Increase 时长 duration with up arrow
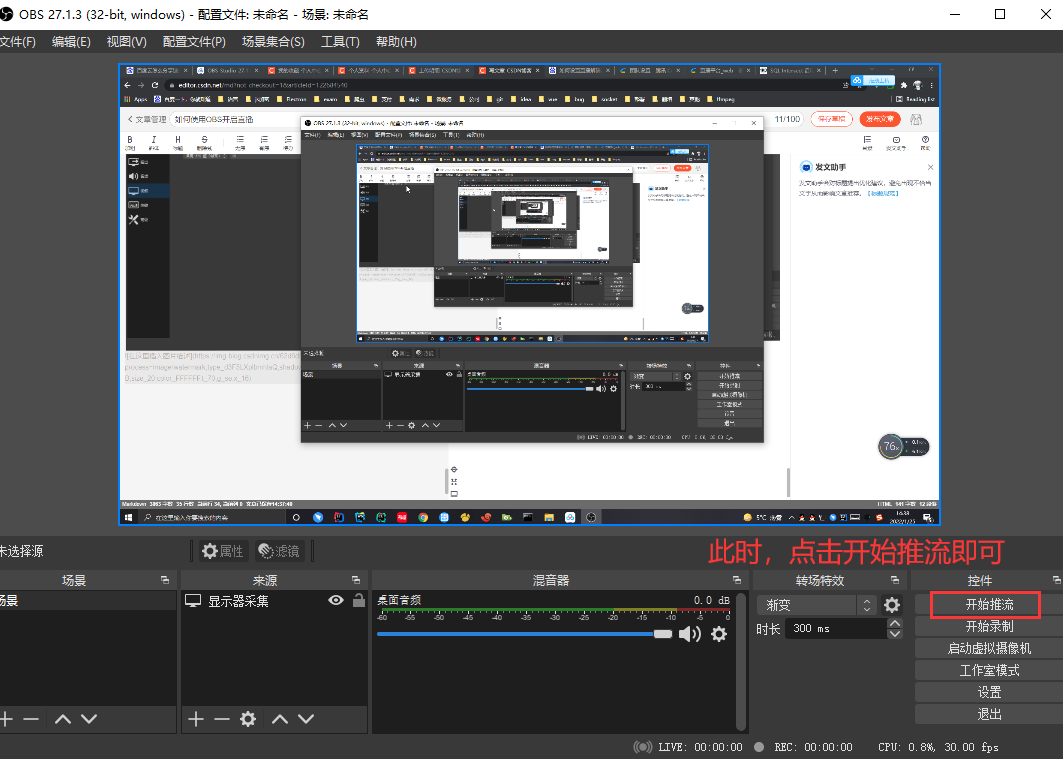Image resolution: width=1063 pixels, height=759 pixels. 895,623
